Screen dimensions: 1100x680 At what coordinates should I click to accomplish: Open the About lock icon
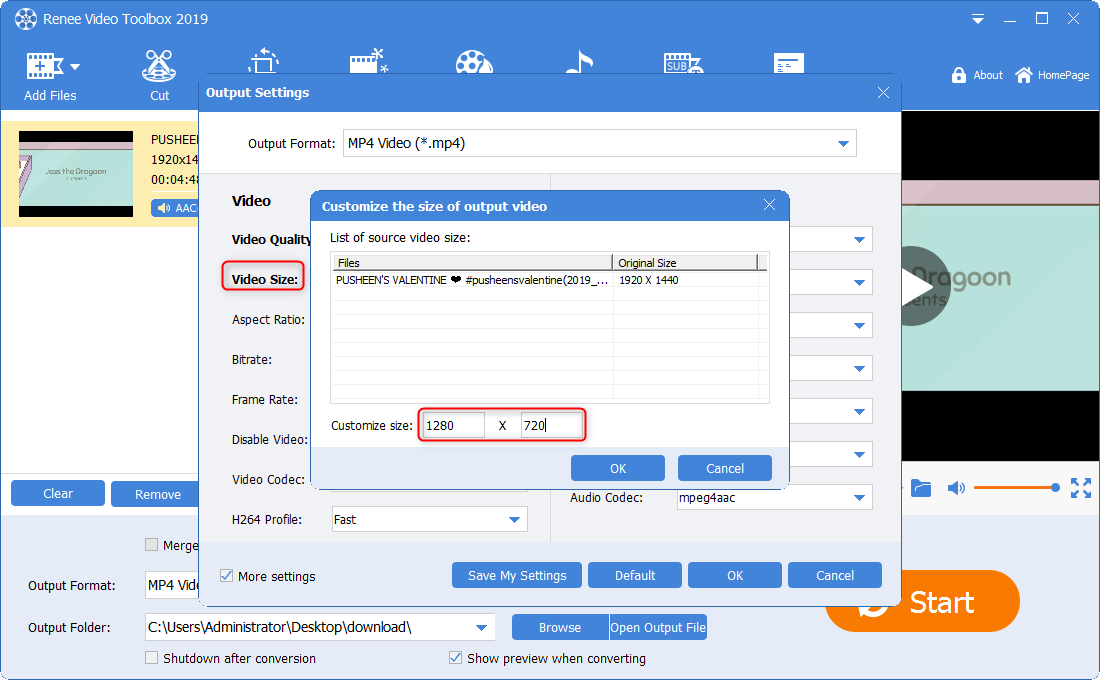pos(959,75)
